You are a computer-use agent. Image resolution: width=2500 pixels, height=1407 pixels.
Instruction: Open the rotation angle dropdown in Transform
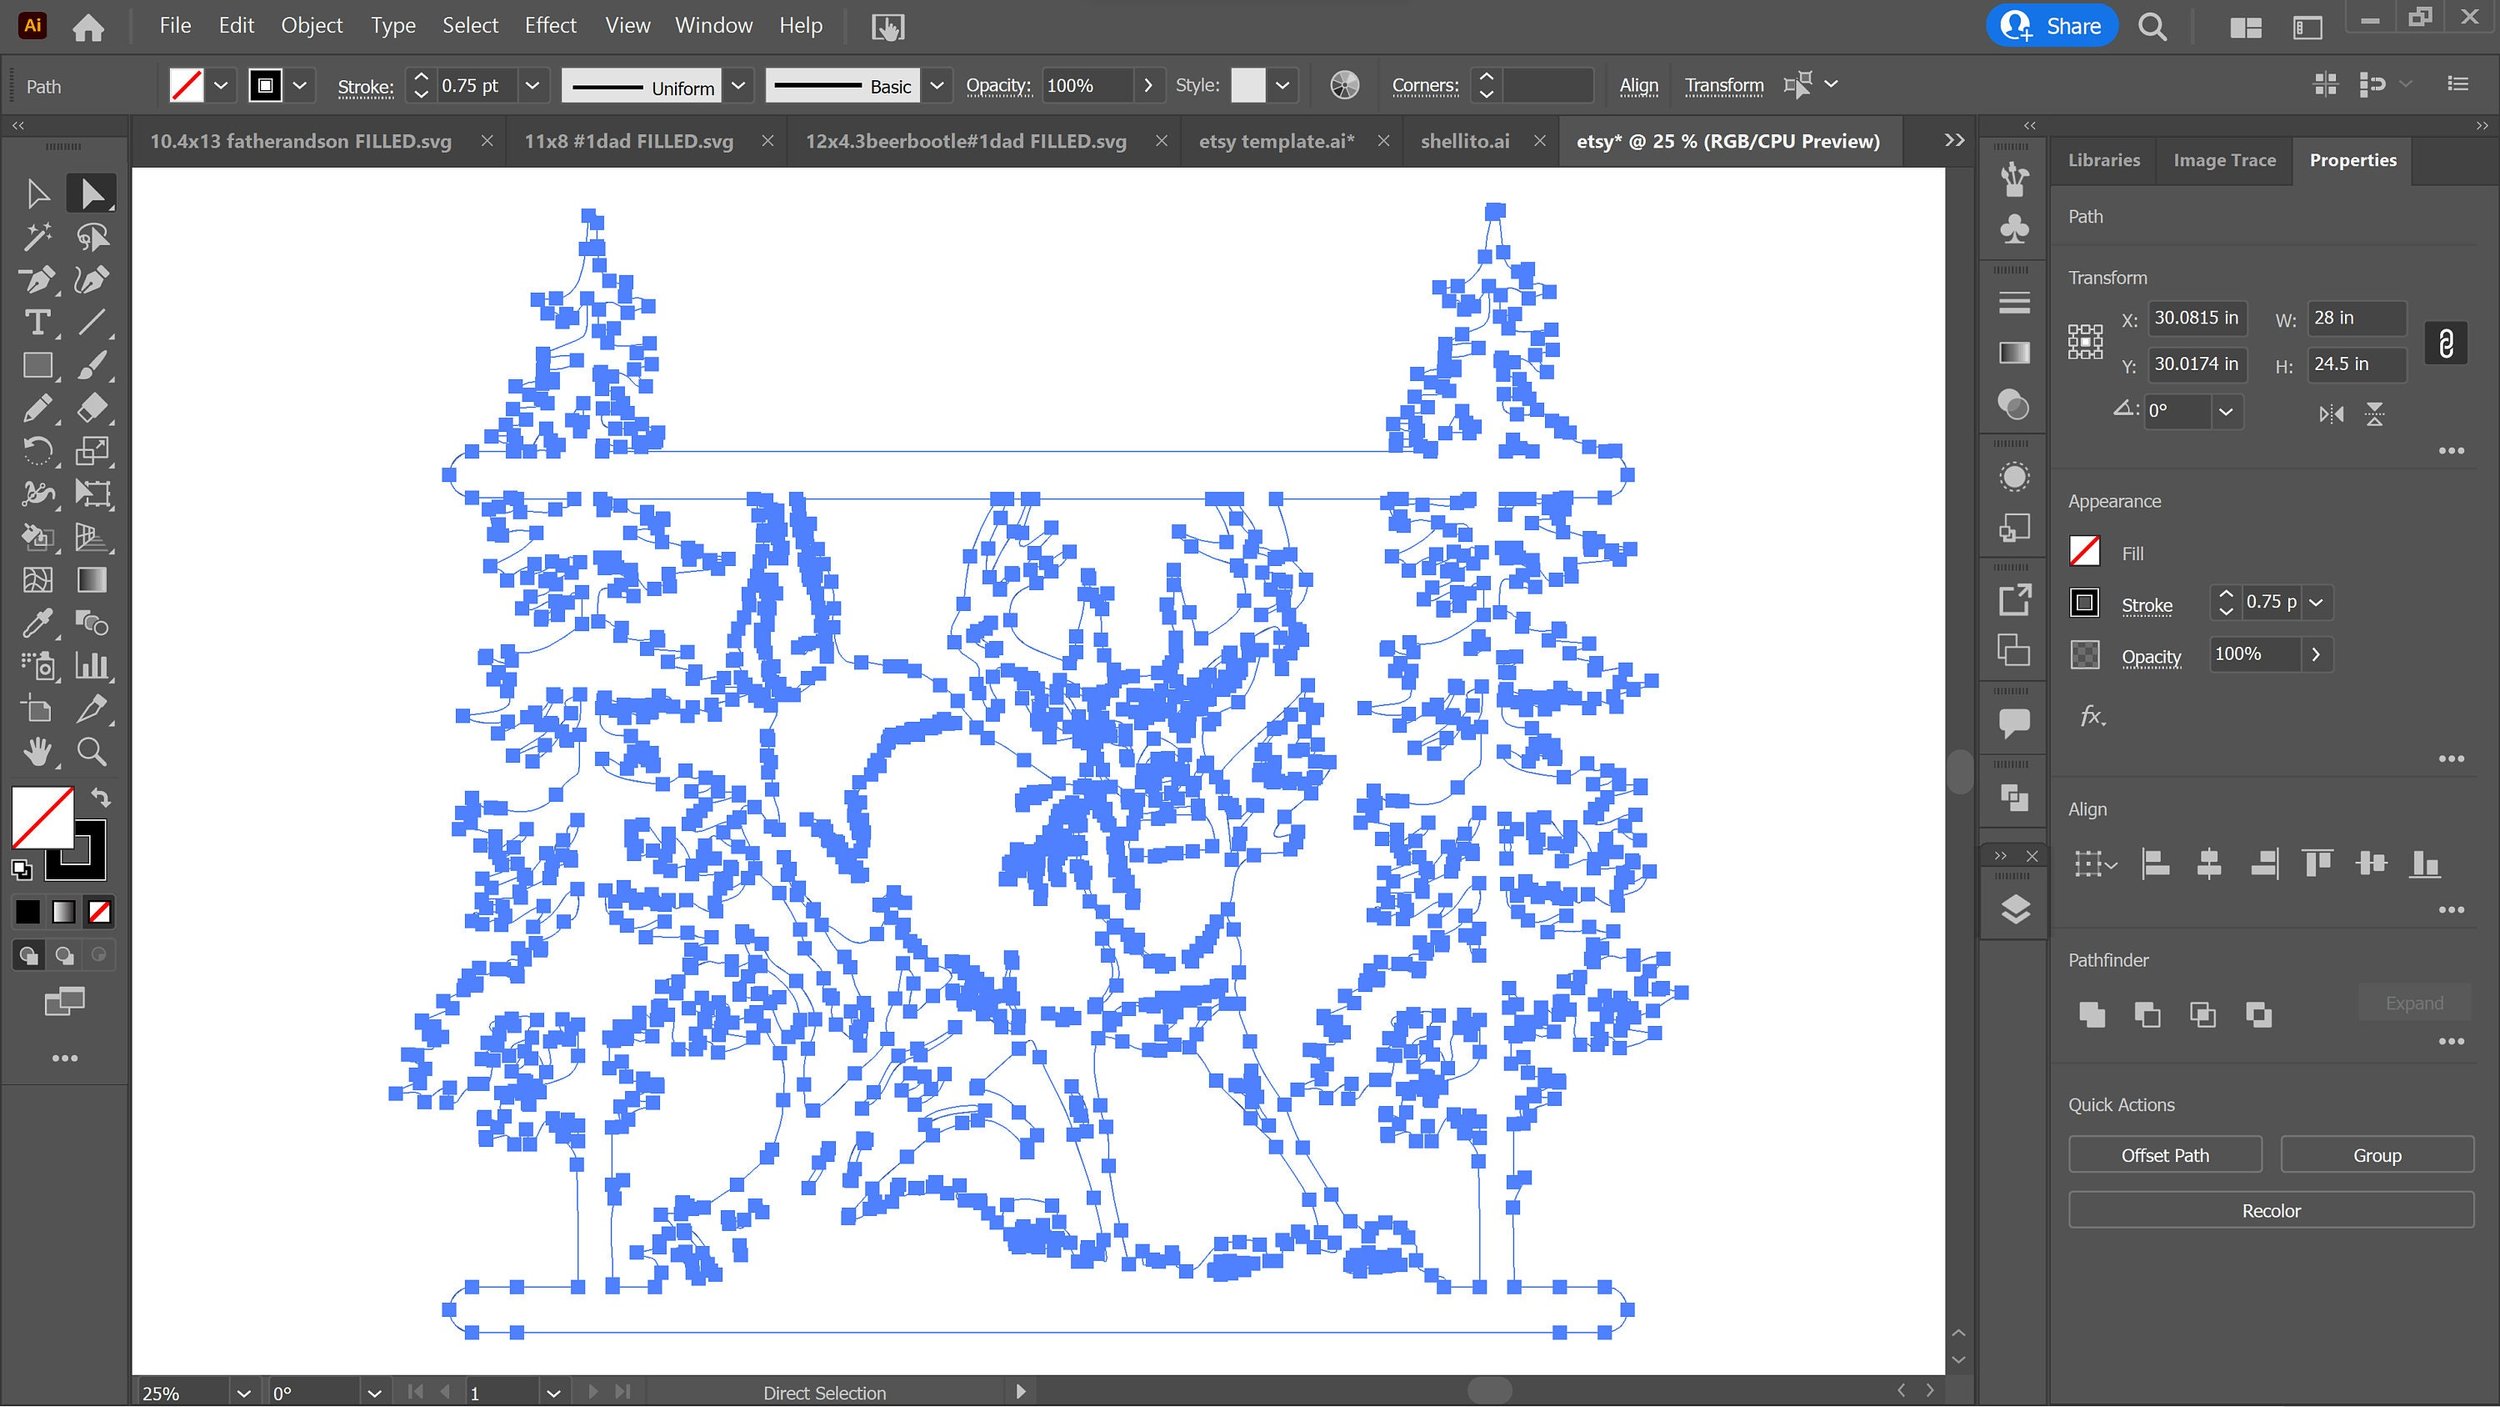pyautogui.click(x=2225, y=412)
